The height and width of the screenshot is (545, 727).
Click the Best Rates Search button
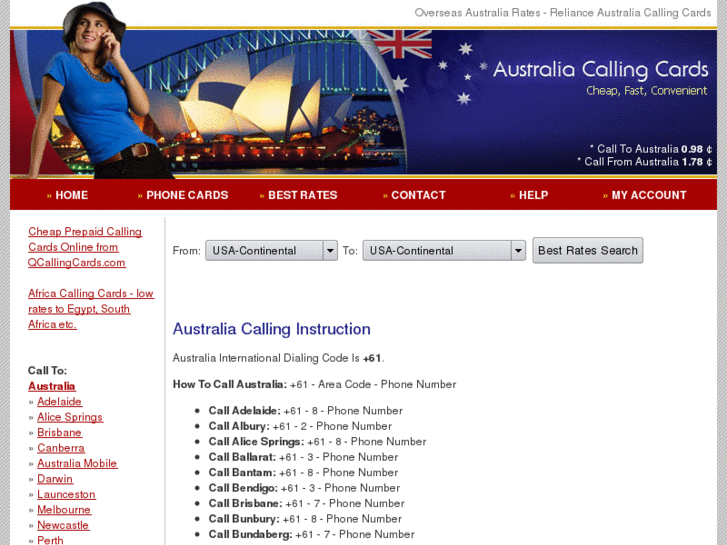click(587, 250)
